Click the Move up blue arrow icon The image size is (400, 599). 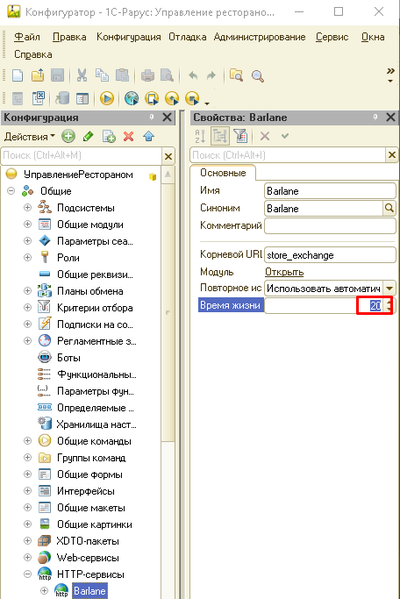click(149, 136)
